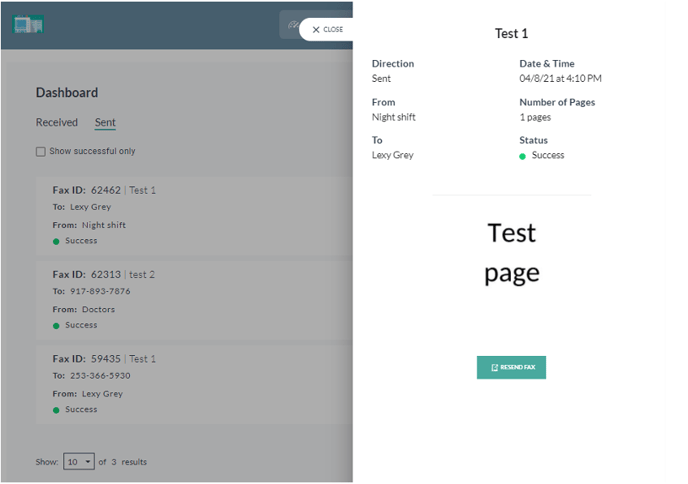
Task: Click the building logo in the header
Action: (28, 24)
